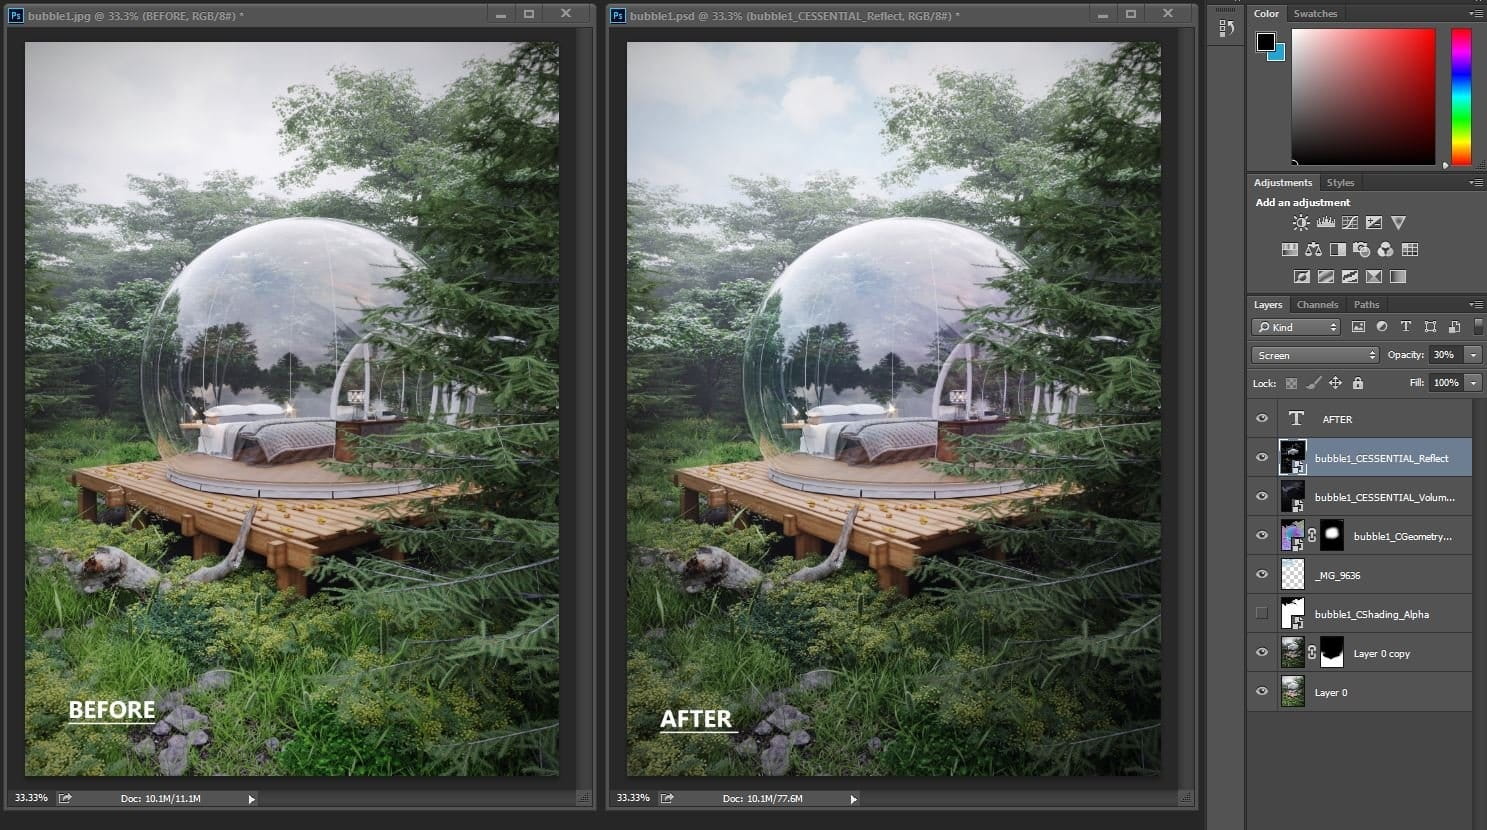Filter layers by pixel layers icon
Viewport: 1487px width, 830px height.
[x=1358, y=327]
